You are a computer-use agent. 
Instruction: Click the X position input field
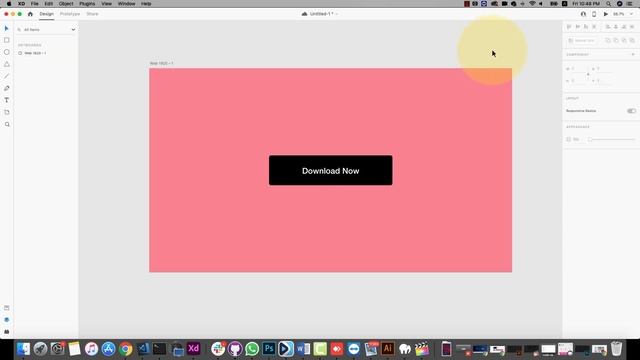coord(603,69)
